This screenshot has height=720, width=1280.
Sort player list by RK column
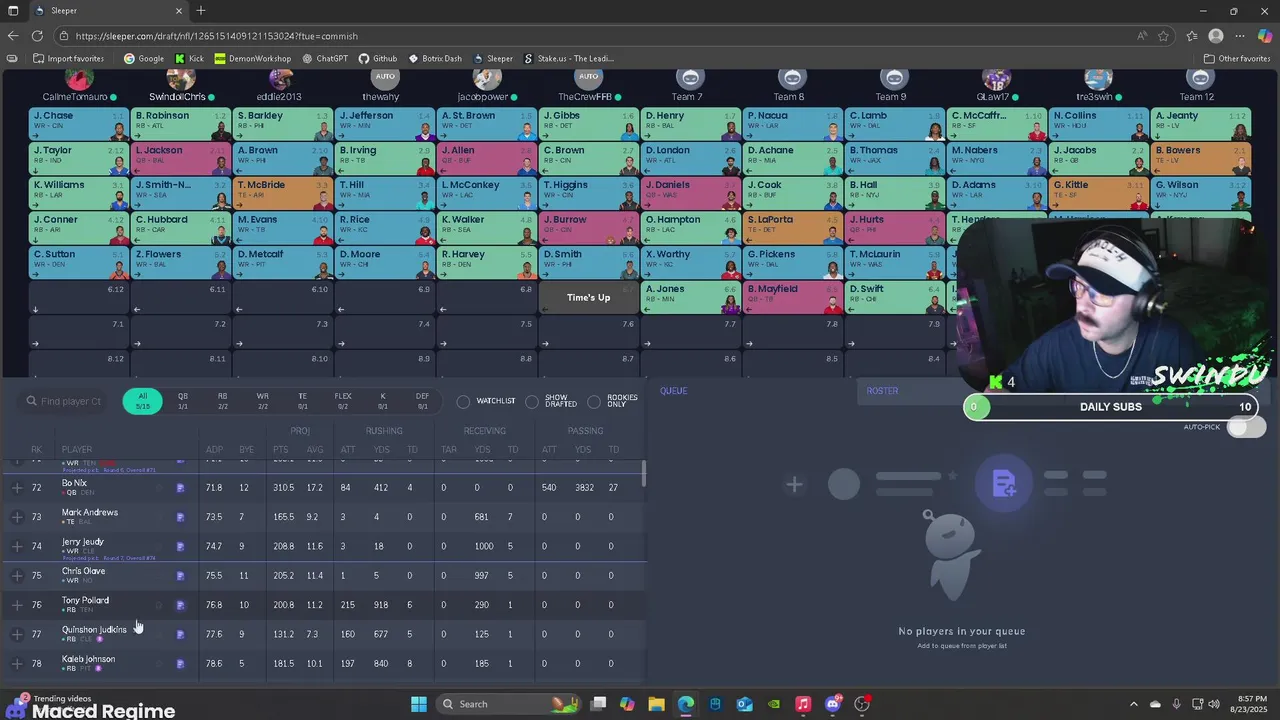click(x=36, y=450)
